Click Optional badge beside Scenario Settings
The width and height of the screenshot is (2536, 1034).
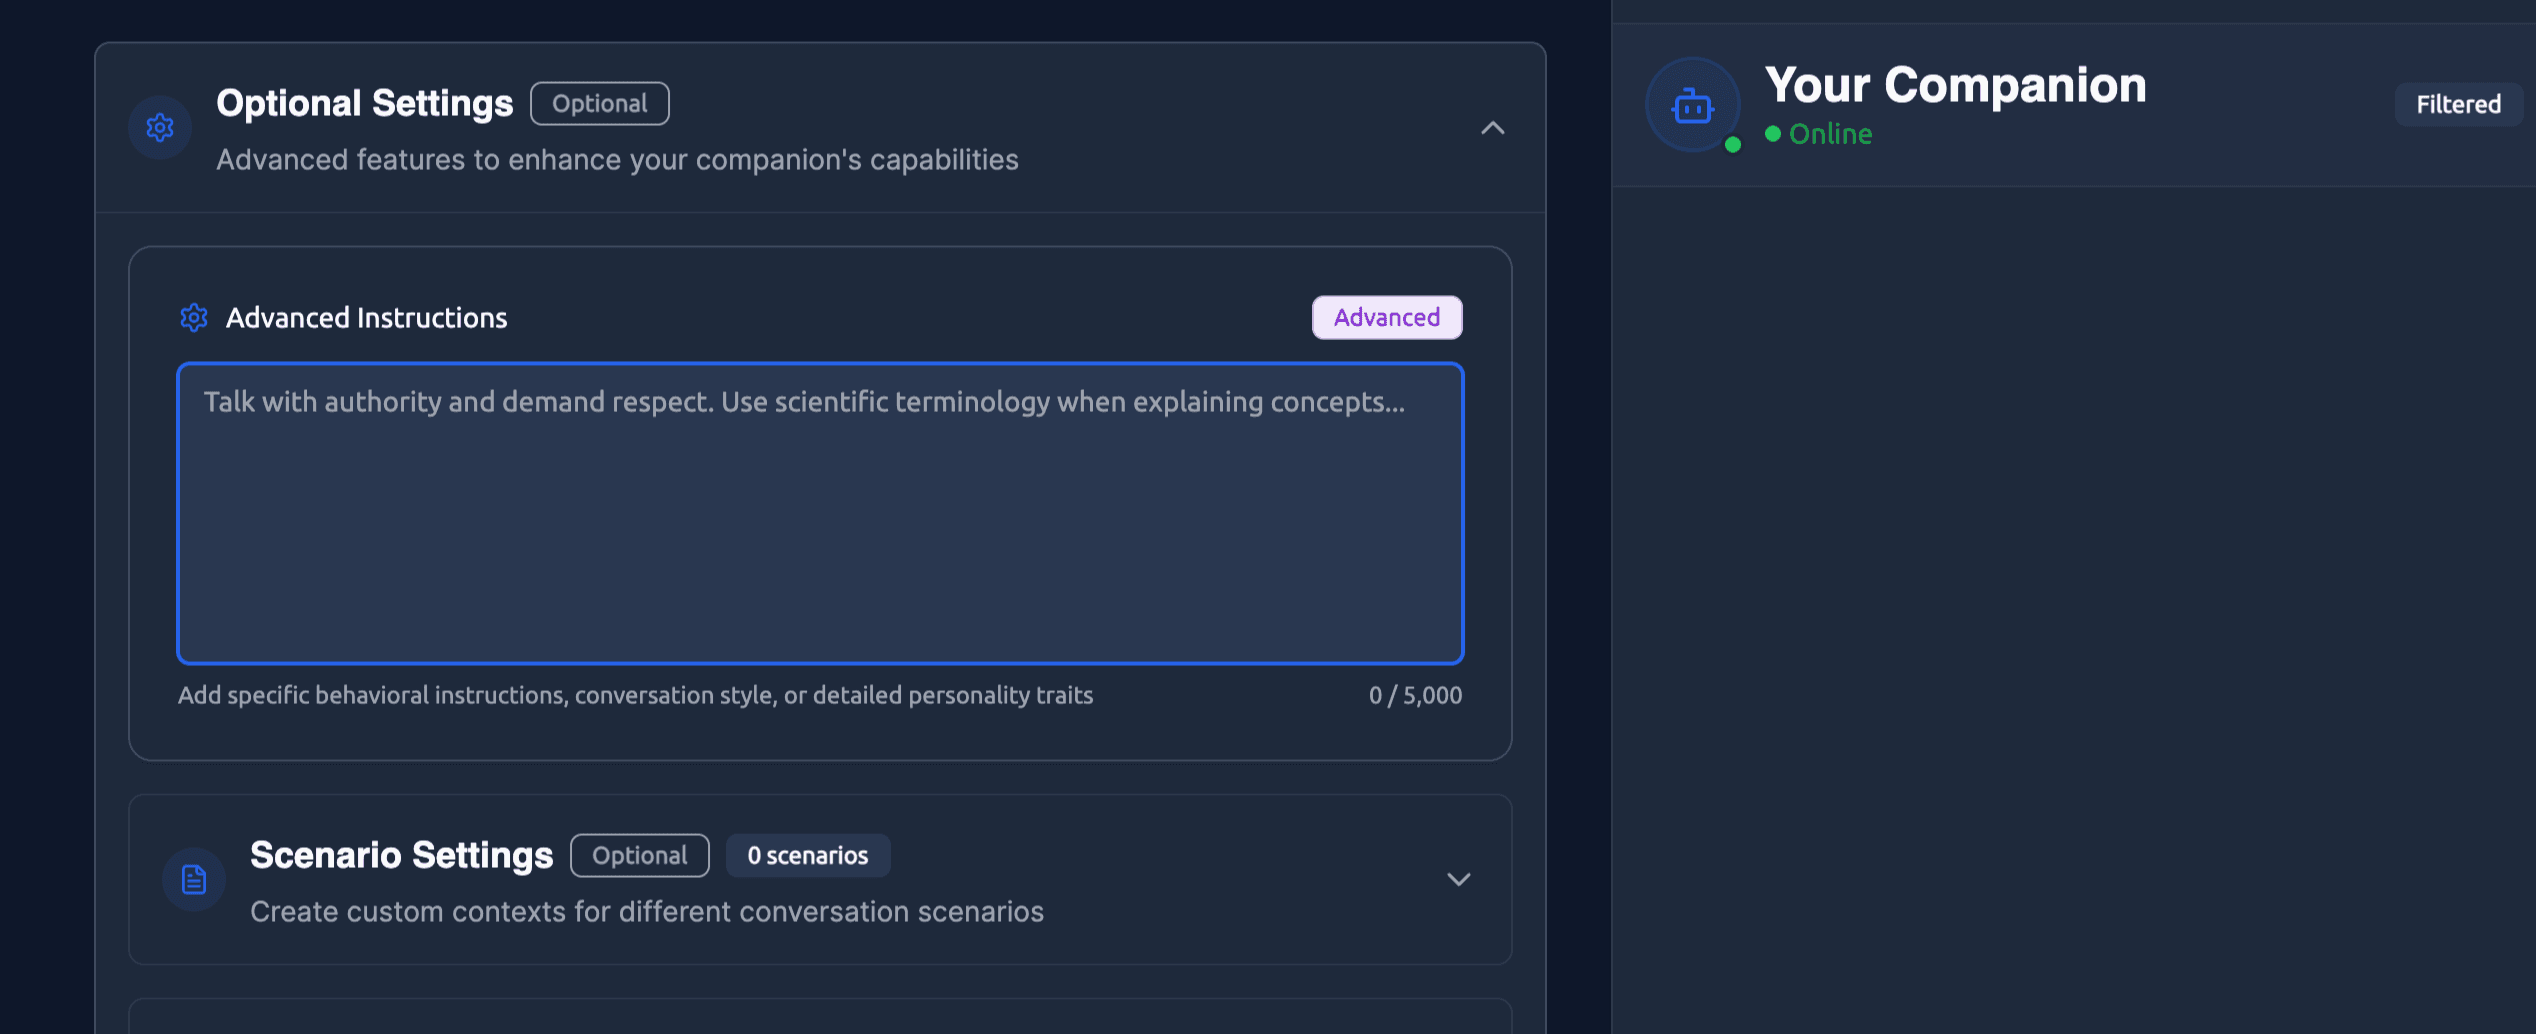pyautogui.click(x=640, y=856)
